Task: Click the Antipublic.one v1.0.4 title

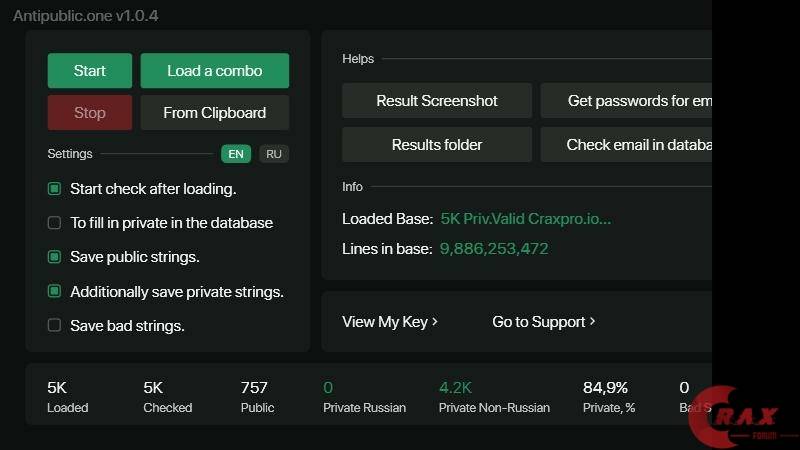Action: point(86,16)
